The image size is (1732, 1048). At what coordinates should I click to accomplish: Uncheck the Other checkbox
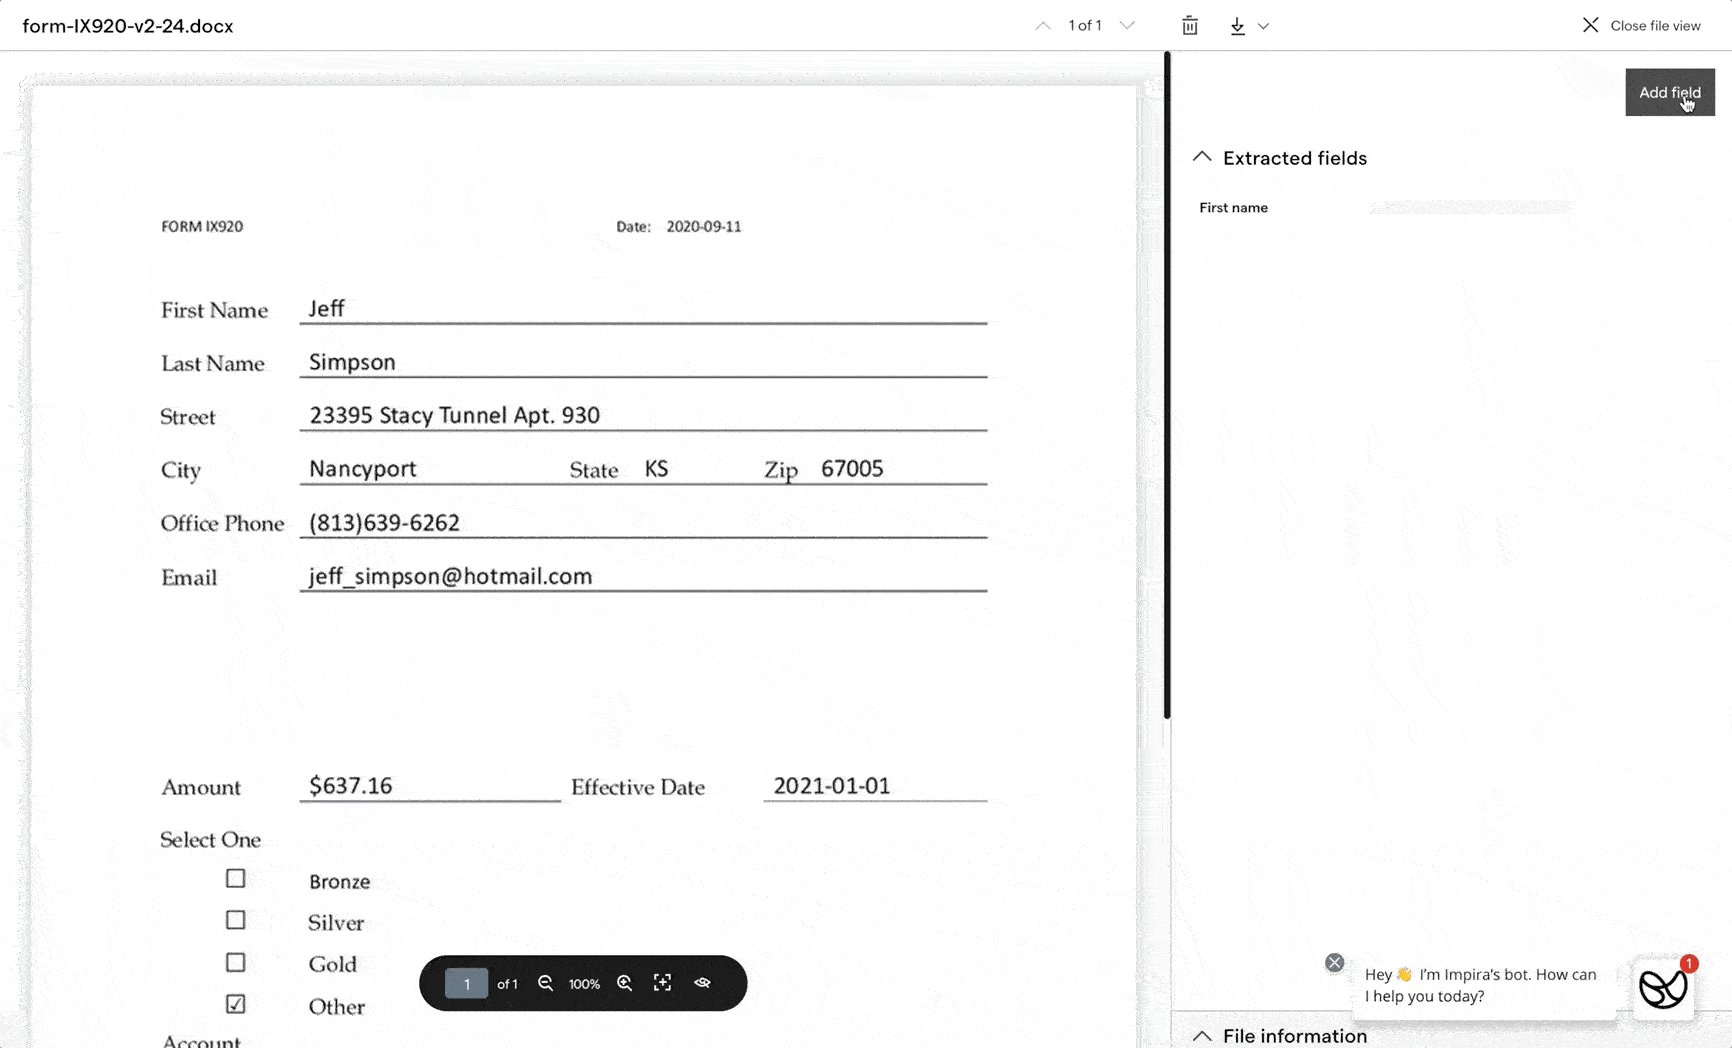(x=235, y=1004)
